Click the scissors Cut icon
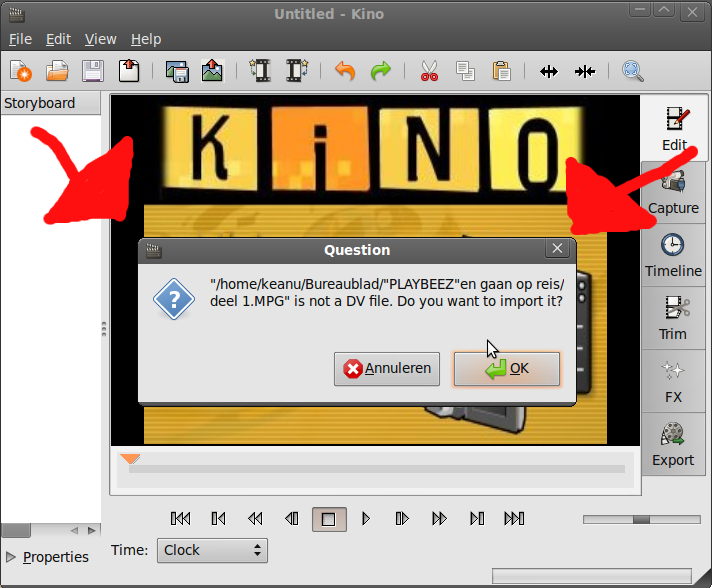 (429, 71)
